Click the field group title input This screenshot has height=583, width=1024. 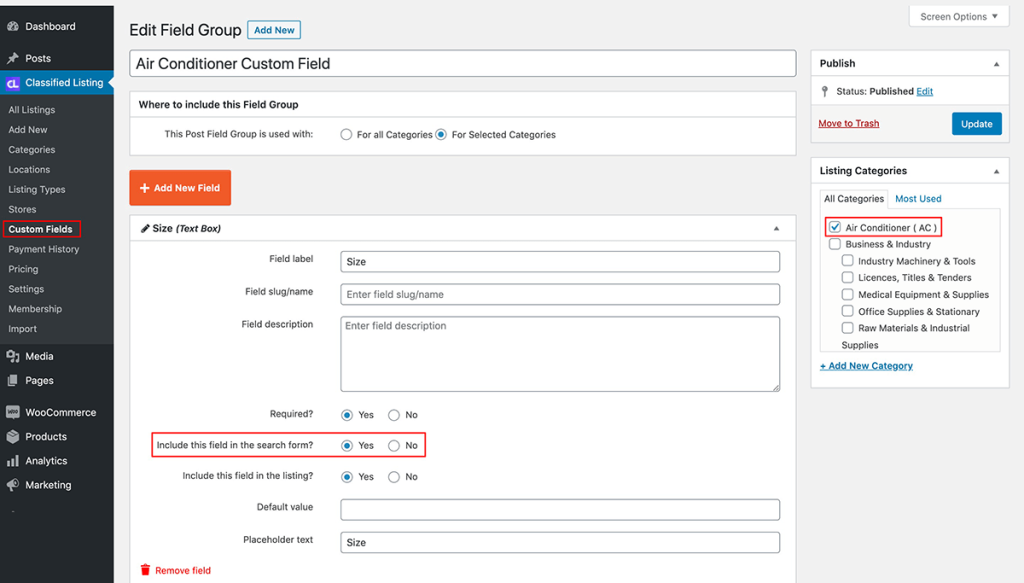pyautogui.click(x=462, y=64)
